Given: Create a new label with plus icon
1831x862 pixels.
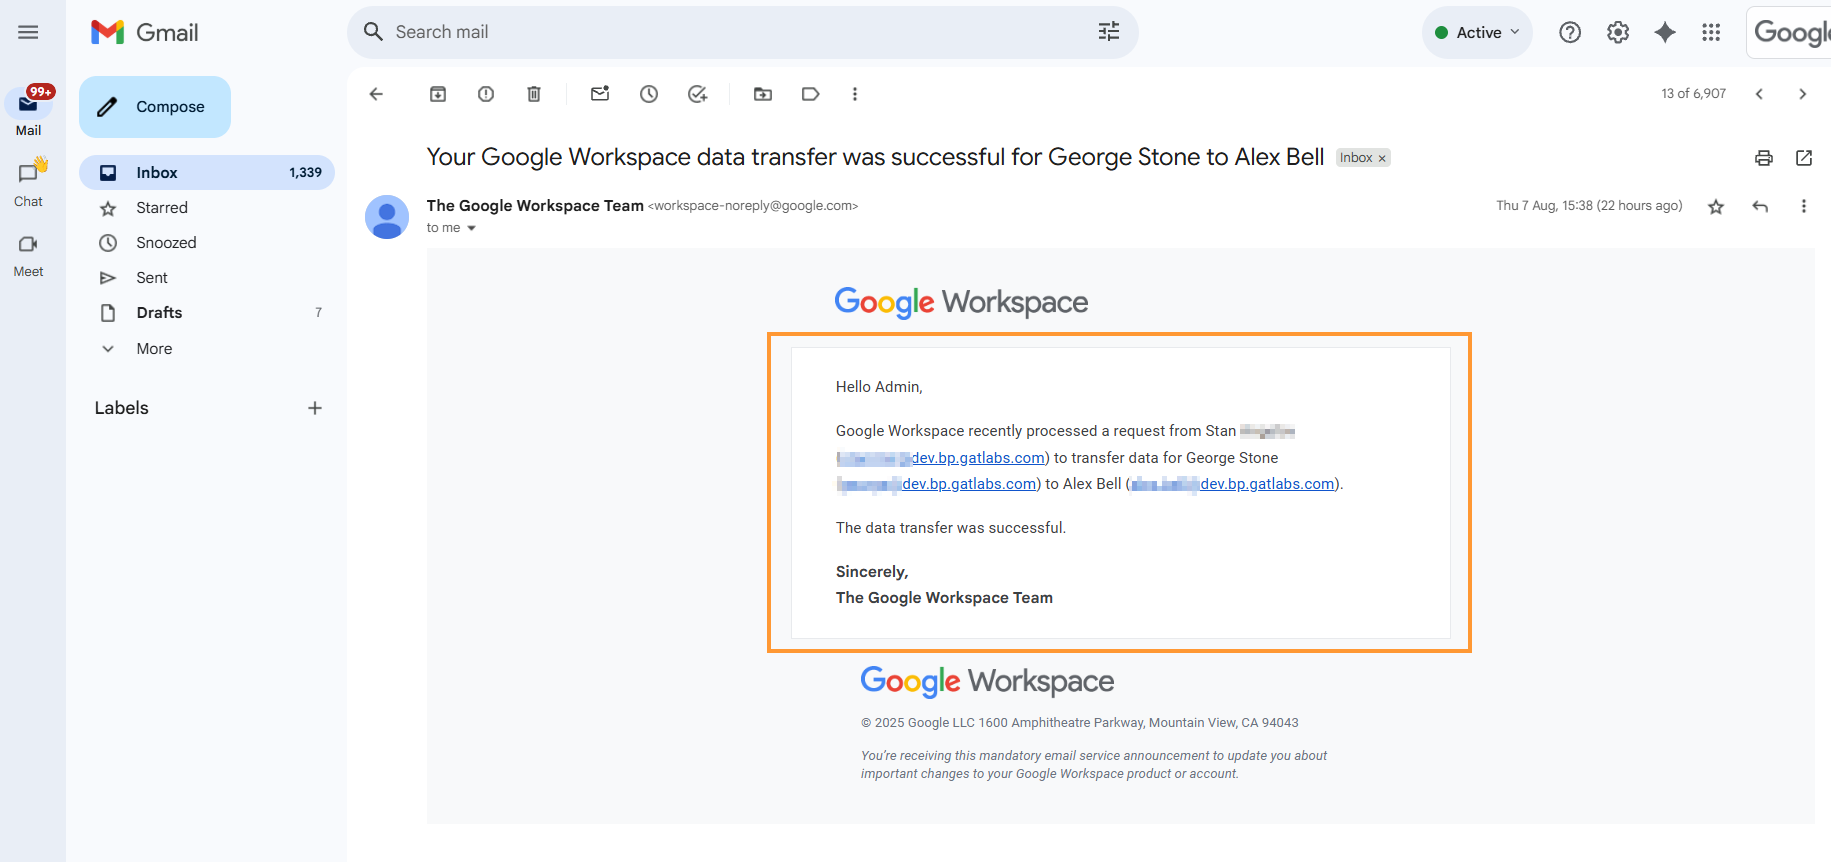Looking at the screenshot, I should click(315, 408).
